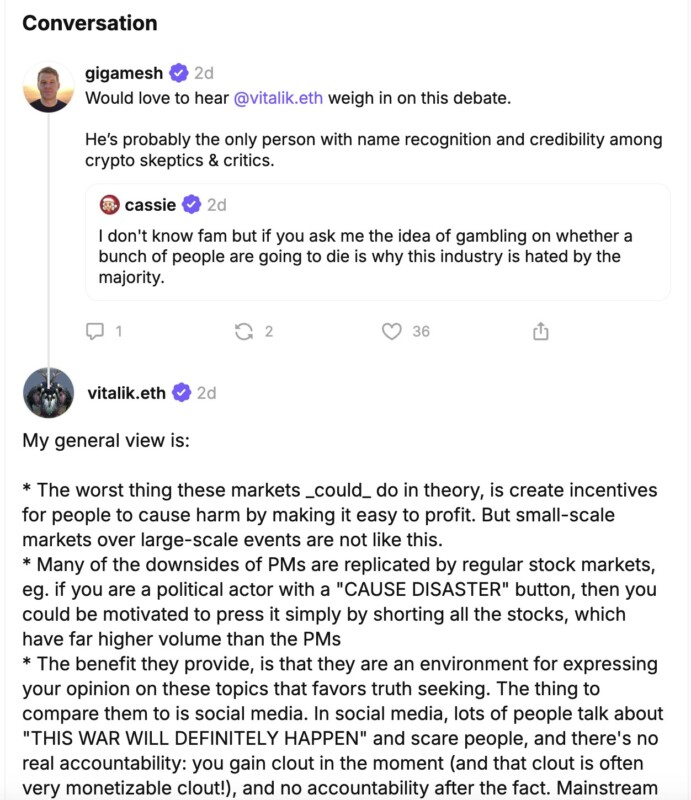Image resolution: width=691 pixels, height=800 pixels.
Task: Like gigamesh's post with the heart icon
Action: pyautogui.click(x=392, y=331)
